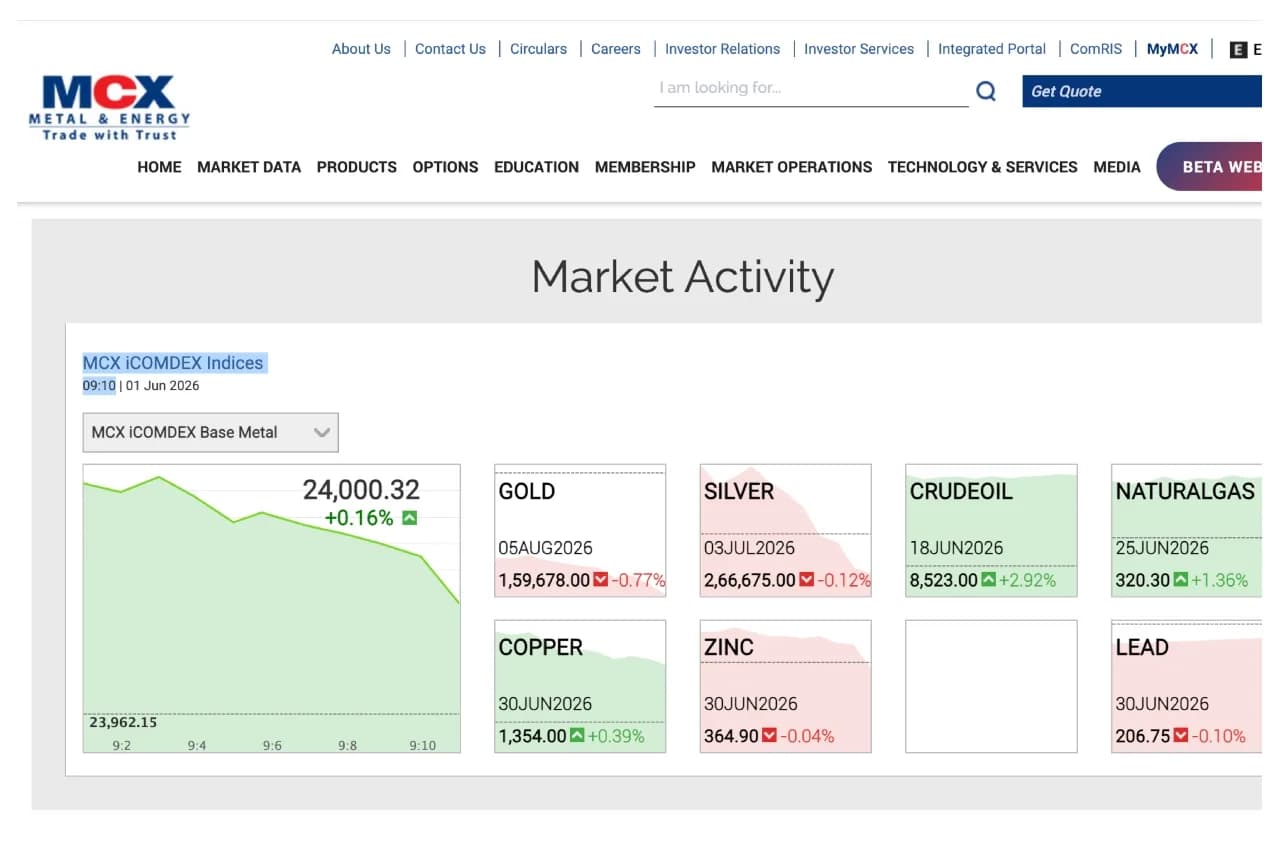1280x850 pixels.
Task: Open the GOLD commodity card
Action: click(580, 530)
